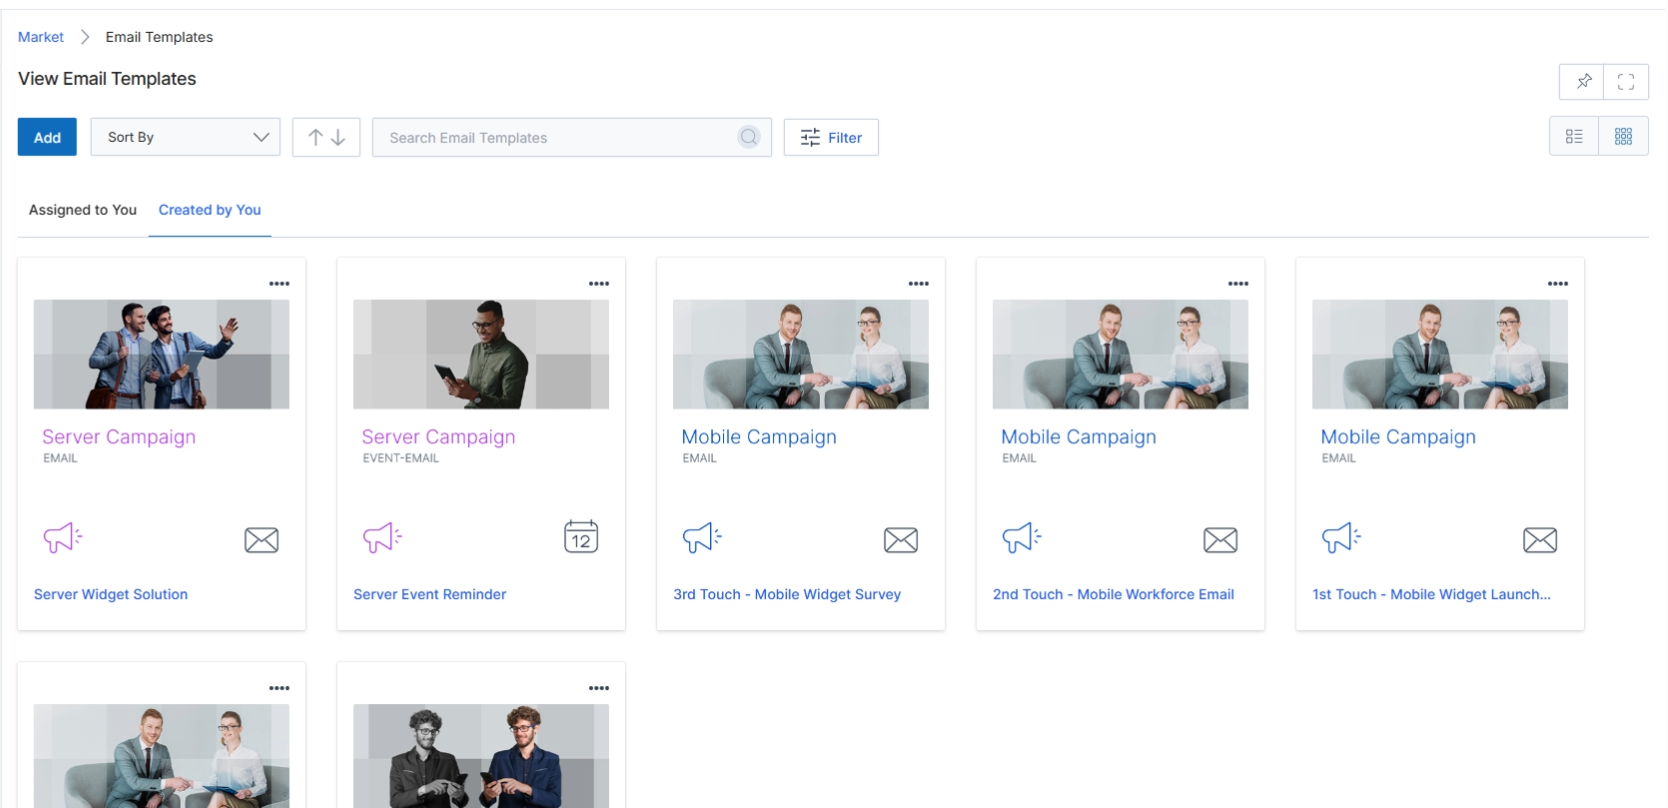Screen dimensions: 1668x808
Task: Click megaphone icon on 3rd Touch card
Action: click(702, 537)
